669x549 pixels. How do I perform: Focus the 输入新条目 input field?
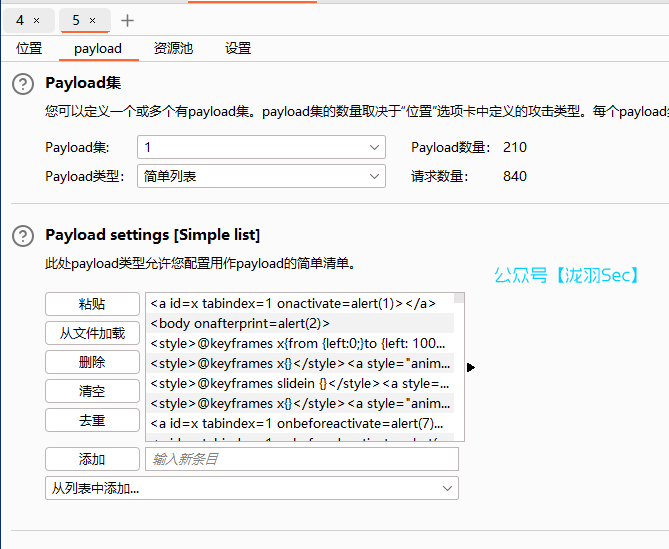tap(301, 459)
